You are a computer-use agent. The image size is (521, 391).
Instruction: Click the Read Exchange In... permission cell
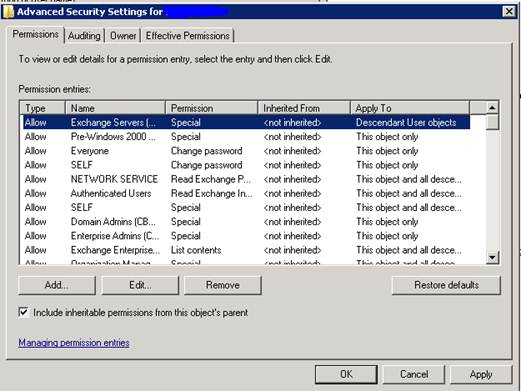211,193
